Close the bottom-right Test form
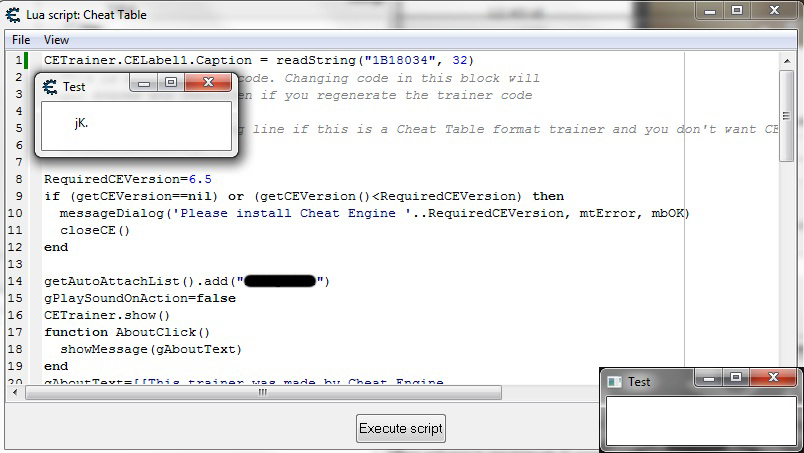This screenshot has width=804, height=453. pyautogui.click(x=773, y=378)
